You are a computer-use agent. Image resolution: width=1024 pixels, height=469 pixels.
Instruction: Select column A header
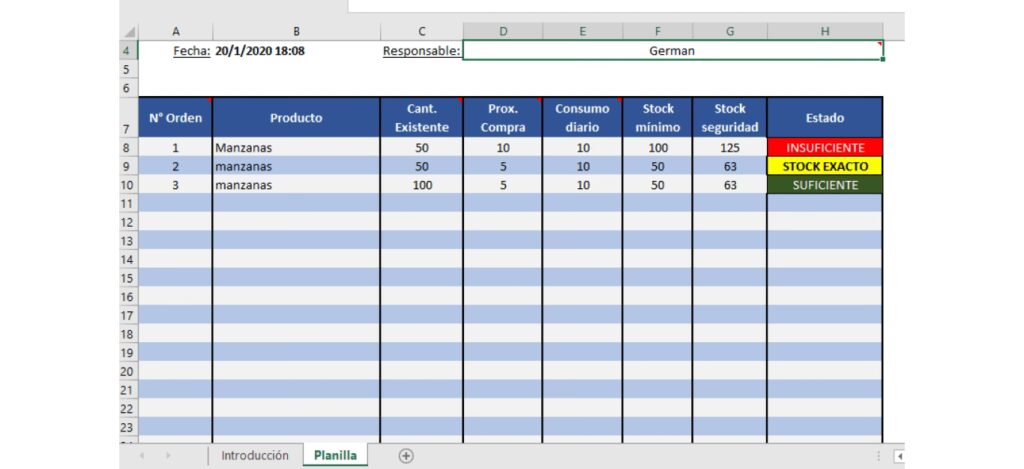click(175, 31)
